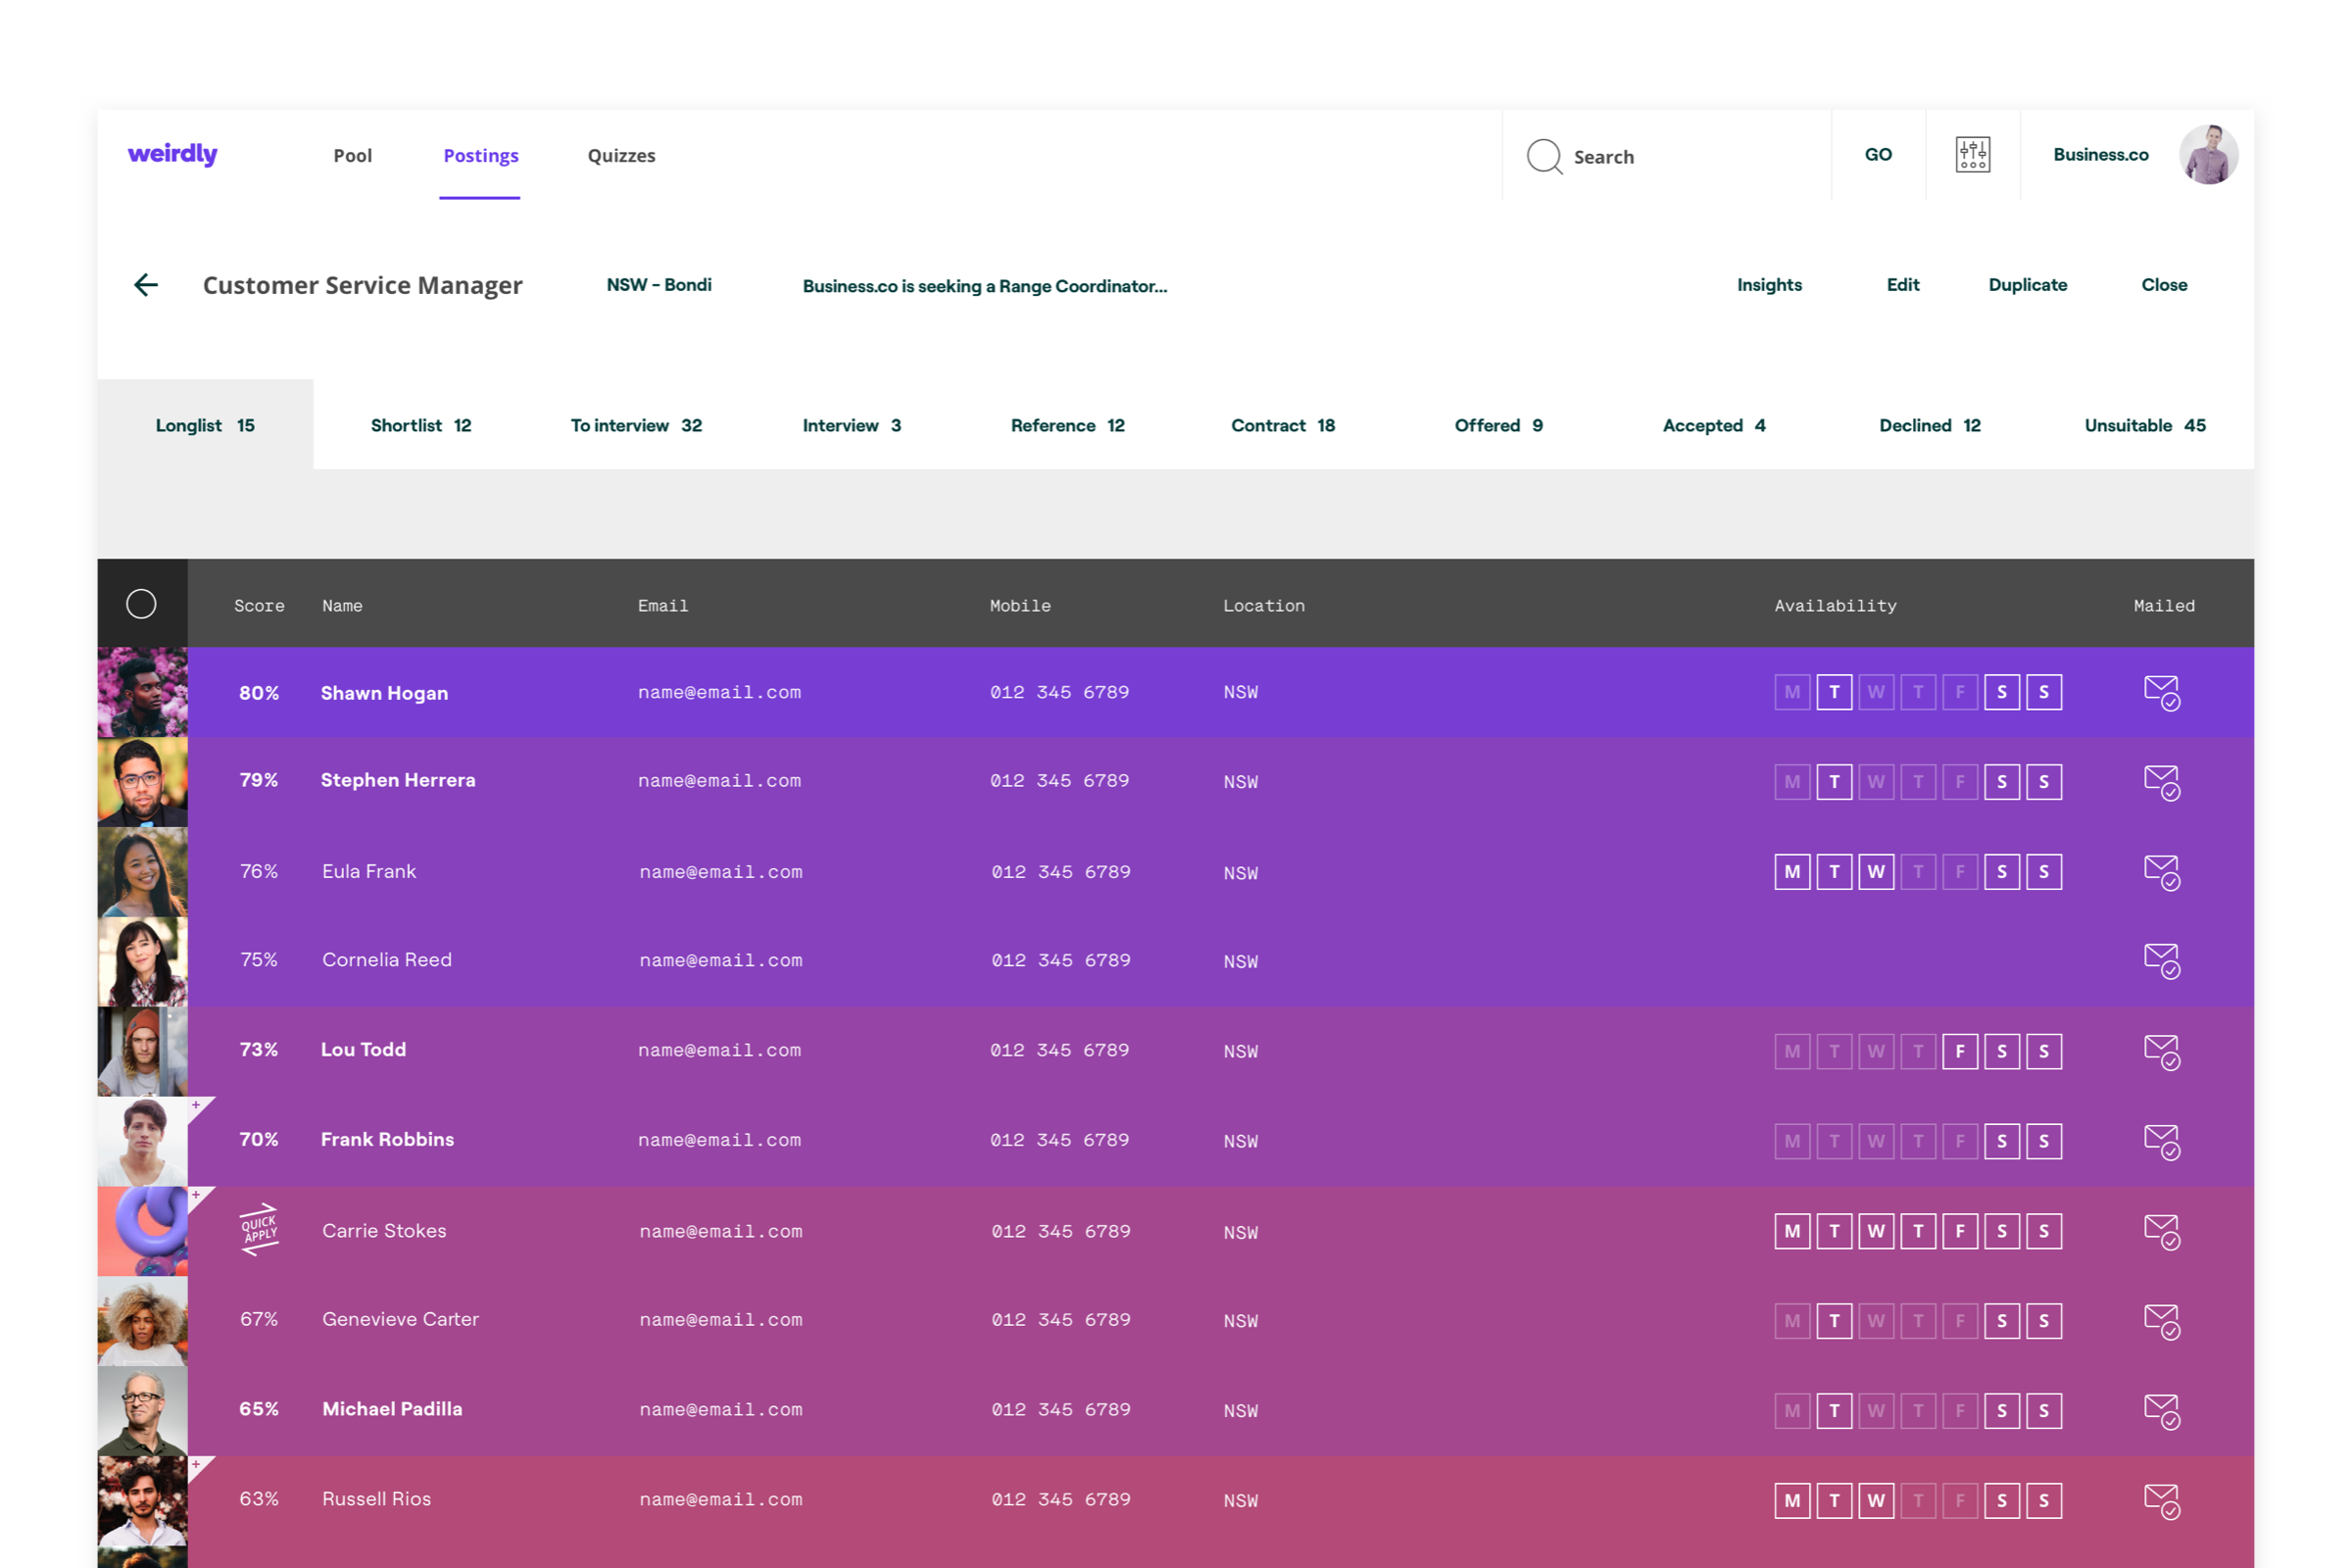This screenshot has height=1568, width=2352.
Task: Click the weirdly logo
Action: point(172,154)
